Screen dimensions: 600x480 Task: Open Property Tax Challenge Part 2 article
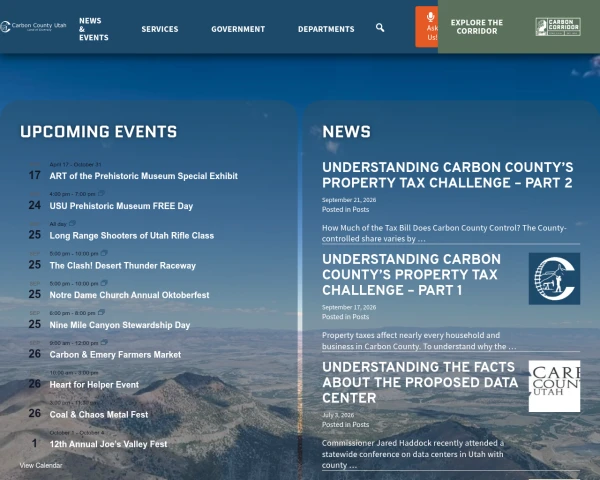[447, 175]
